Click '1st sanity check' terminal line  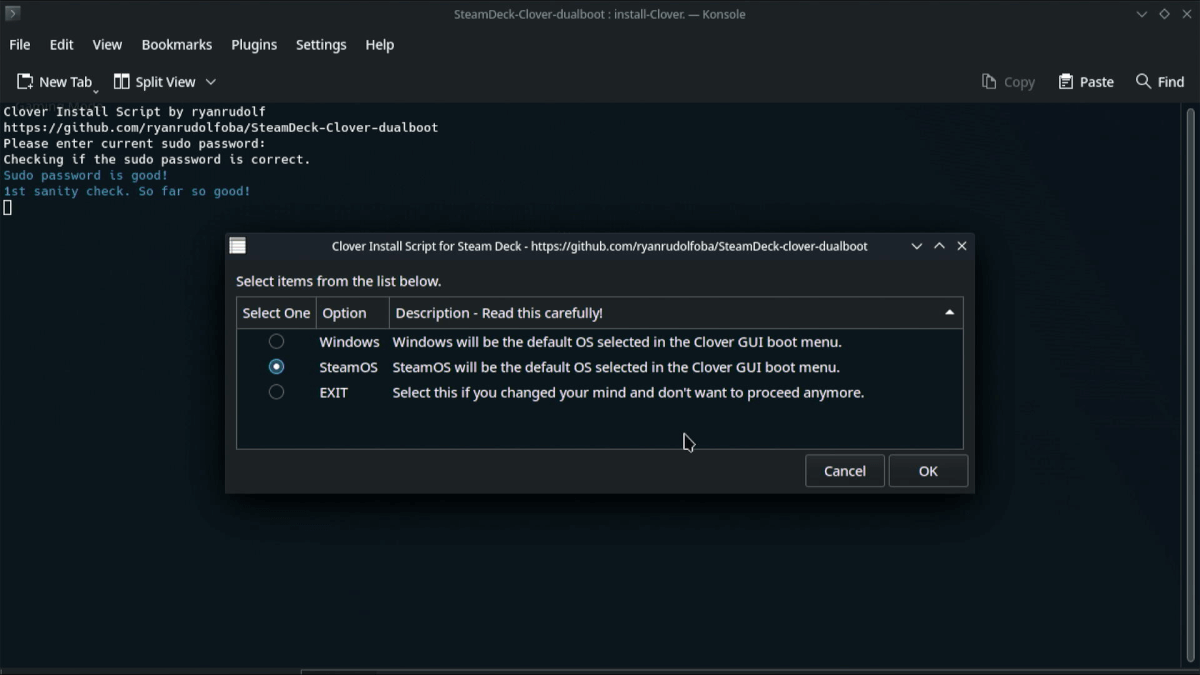pyautogui.click(x=127, y=191)
